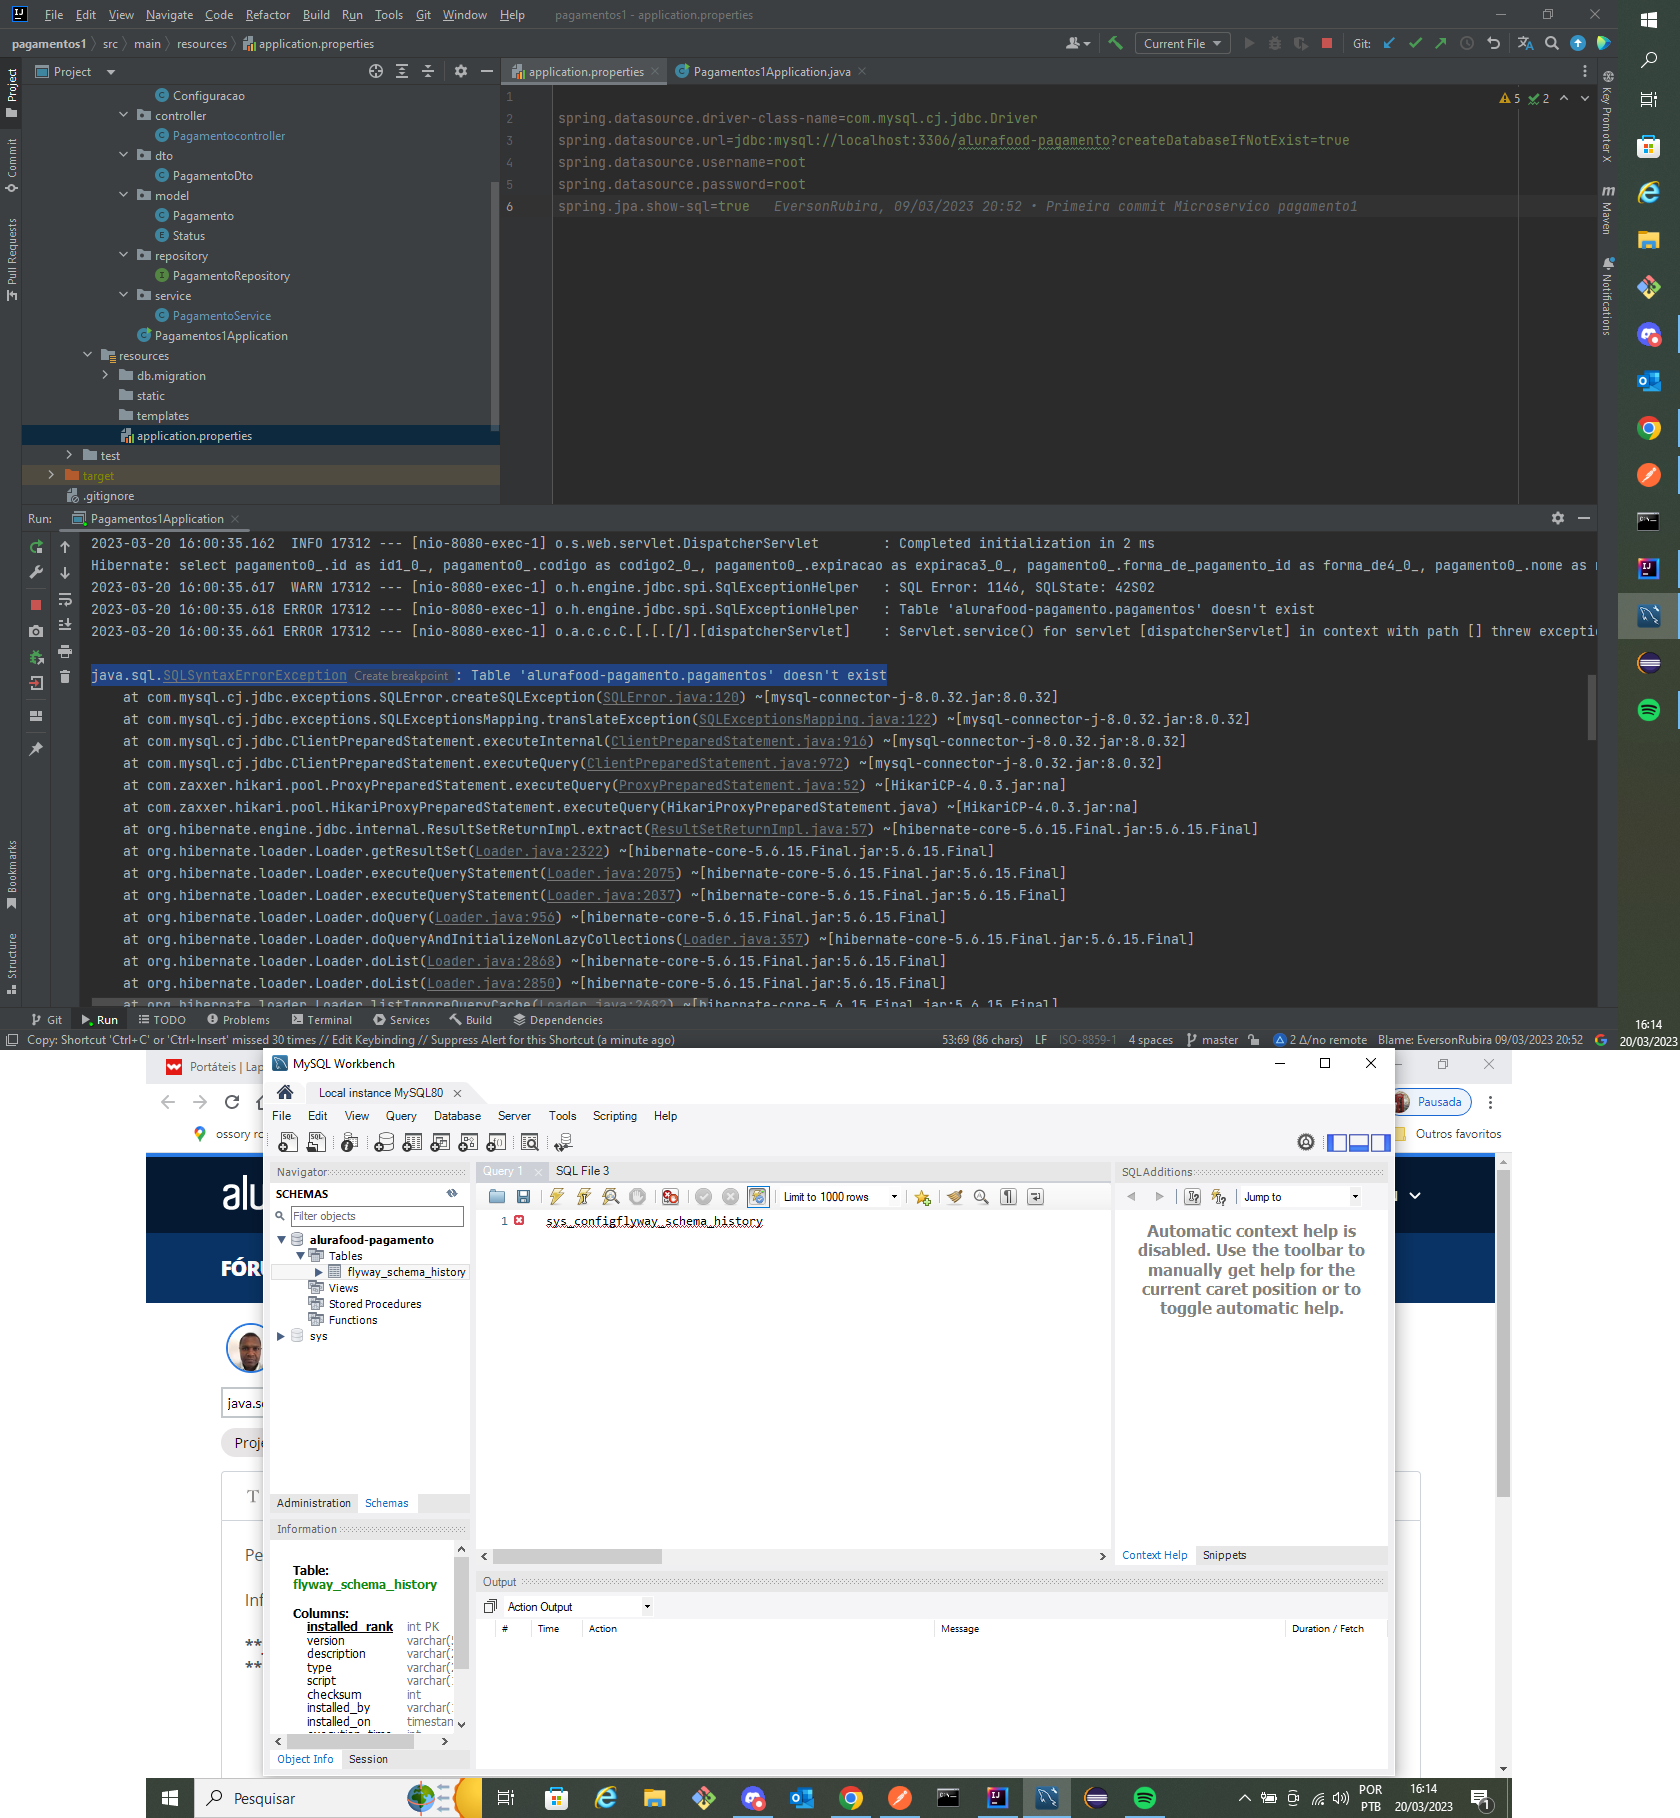Expand the target folder in Project tree

pos(52,475)
